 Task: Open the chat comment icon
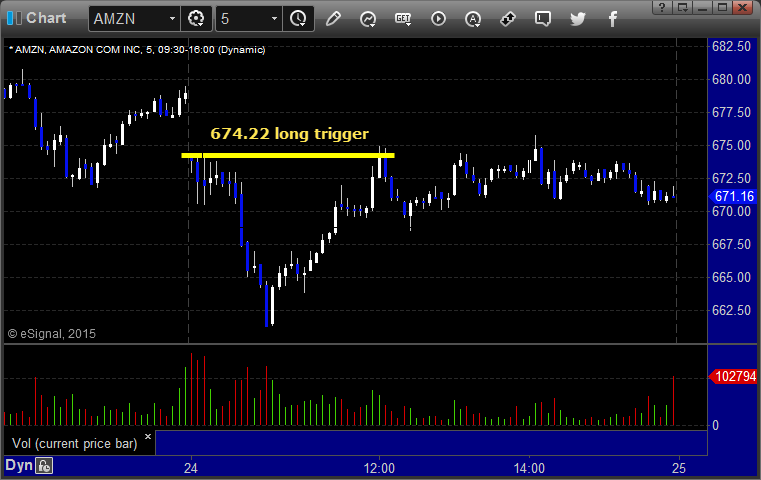click(543, 19)
